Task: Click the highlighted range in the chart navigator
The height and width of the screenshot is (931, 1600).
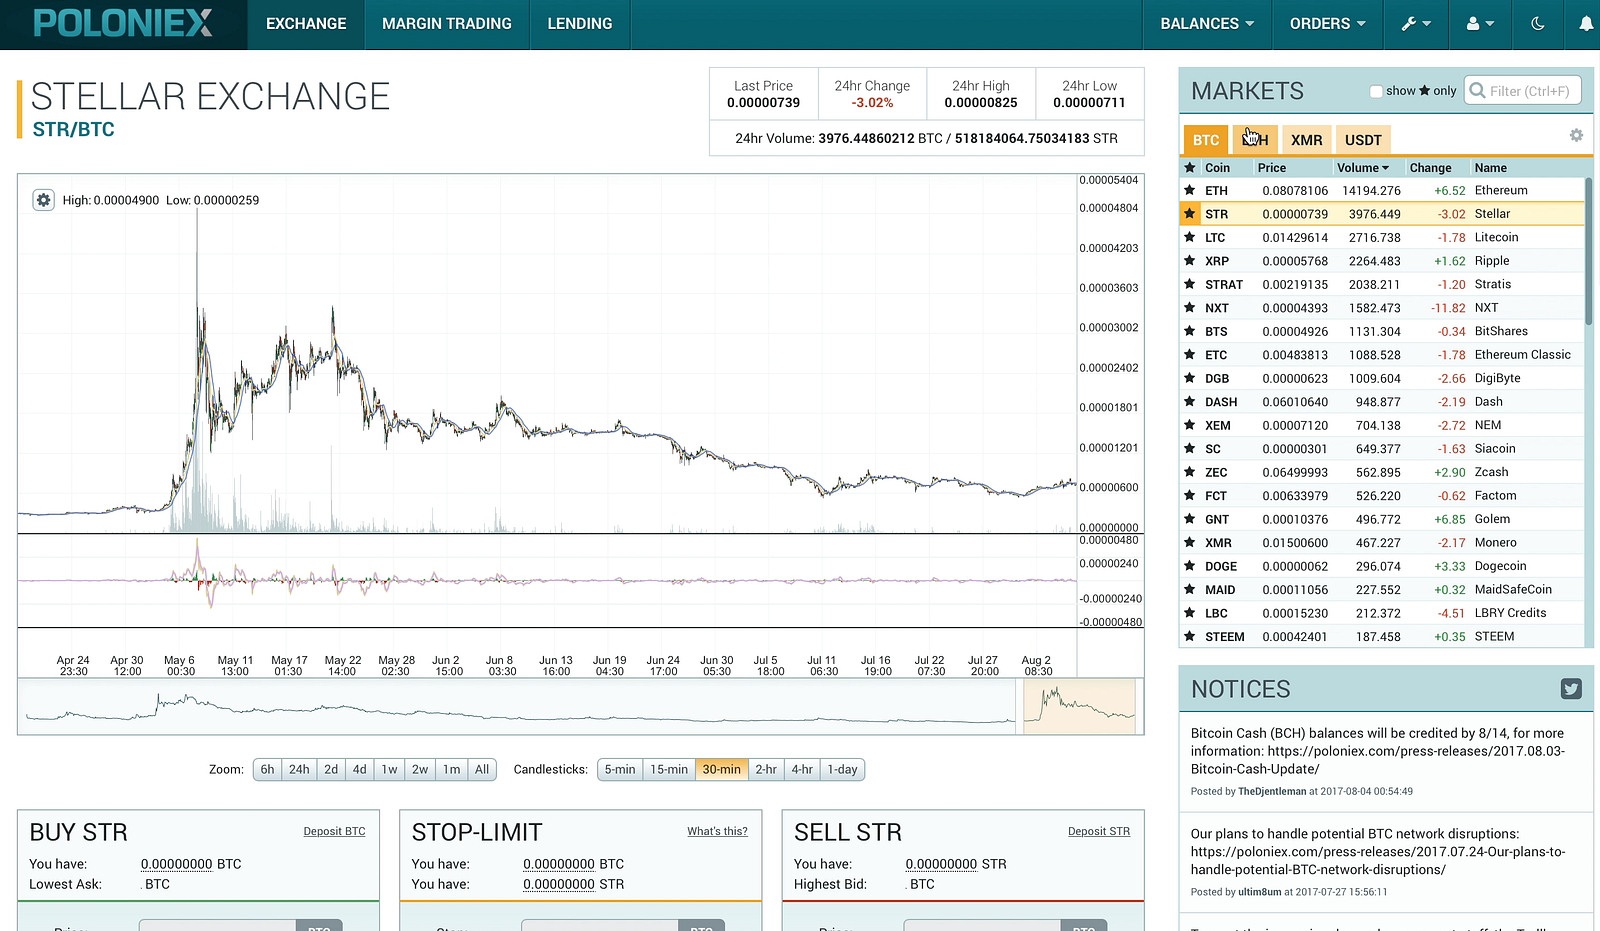Action: (1079, 706)
